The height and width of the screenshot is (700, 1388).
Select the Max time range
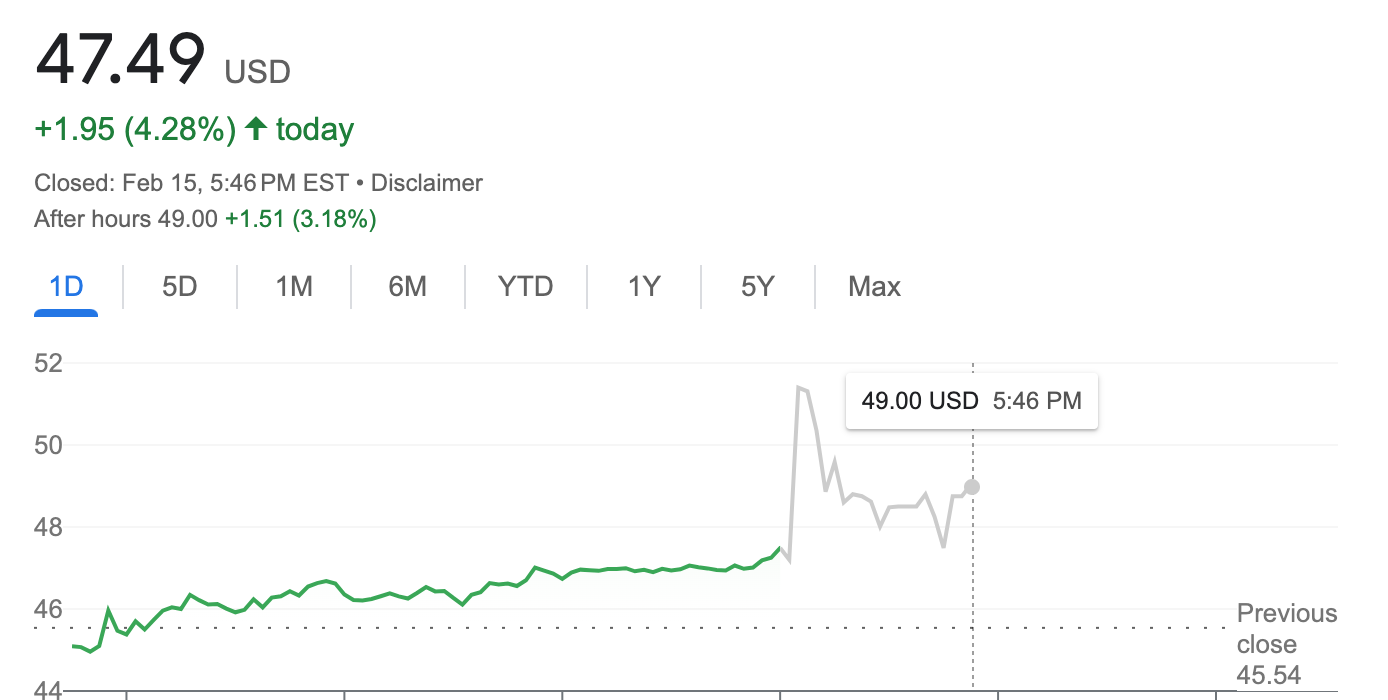pos(874,287)
